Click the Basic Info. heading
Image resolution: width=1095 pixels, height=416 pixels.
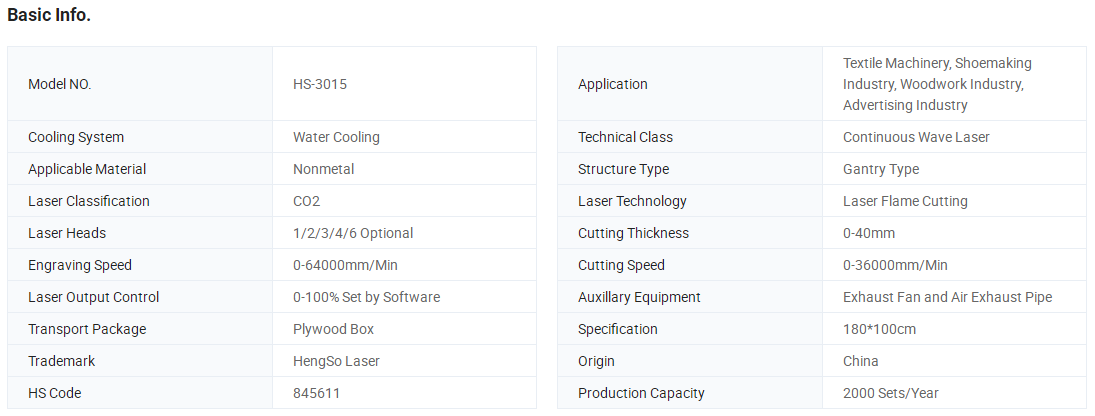coord(49,15)
